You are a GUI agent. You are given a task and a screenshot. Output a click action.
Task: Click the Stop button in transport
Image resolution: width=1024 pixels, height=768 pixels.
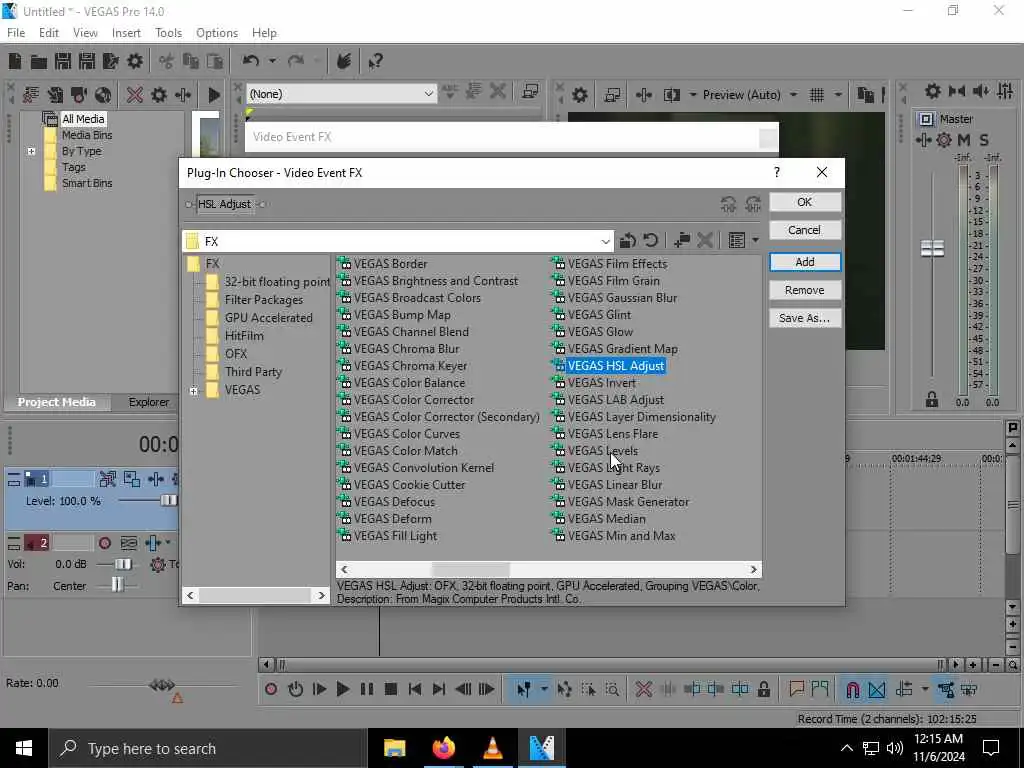tap(391, 690)
